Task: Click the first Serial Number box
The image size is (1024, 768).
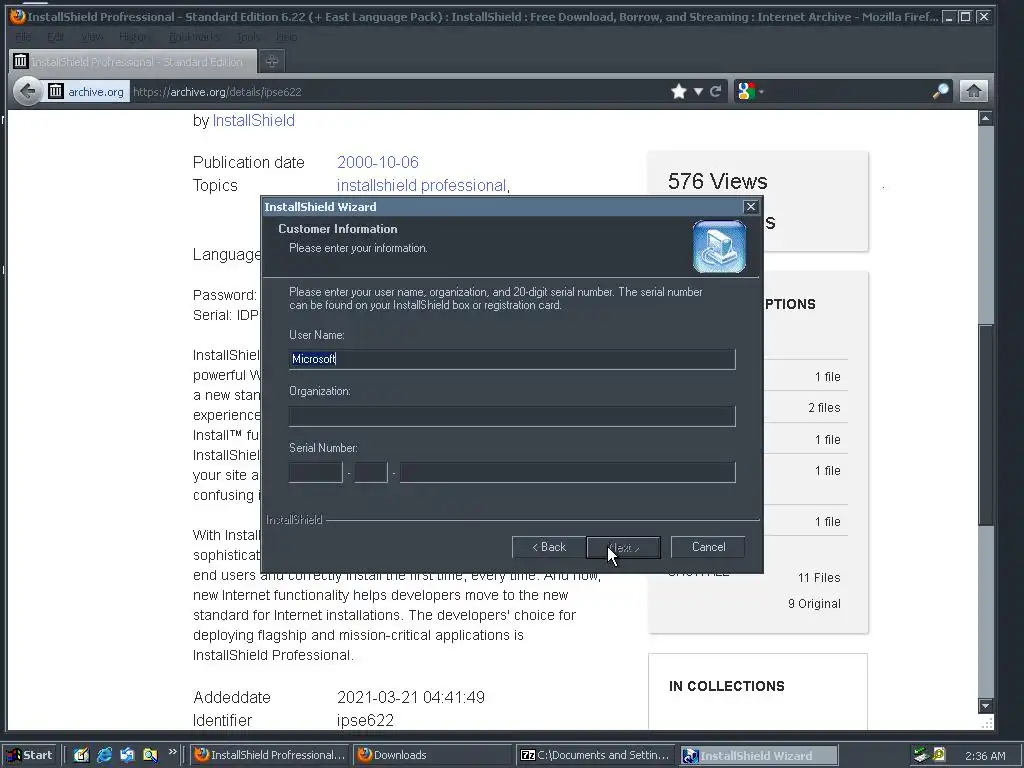Action: (x=315, y=472)
